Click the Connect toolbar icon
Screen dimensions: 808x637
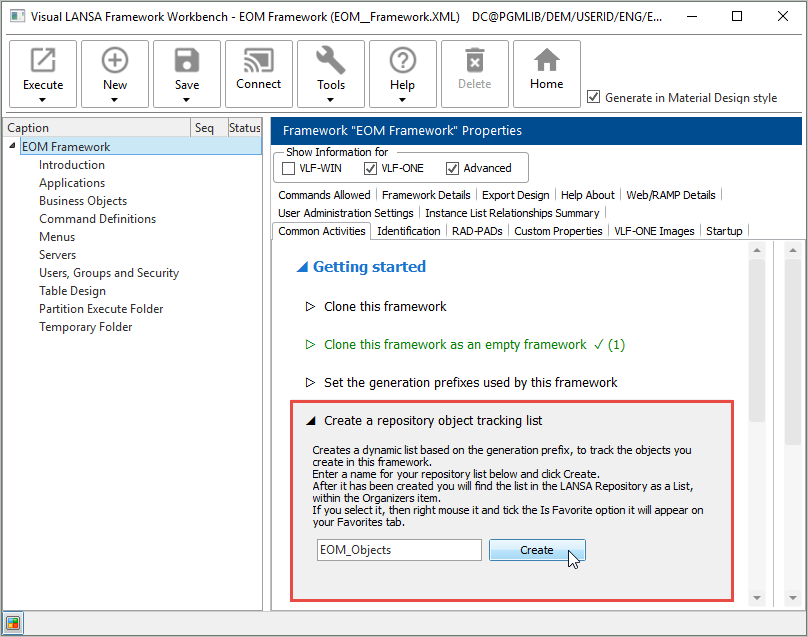tap(259, 60)
